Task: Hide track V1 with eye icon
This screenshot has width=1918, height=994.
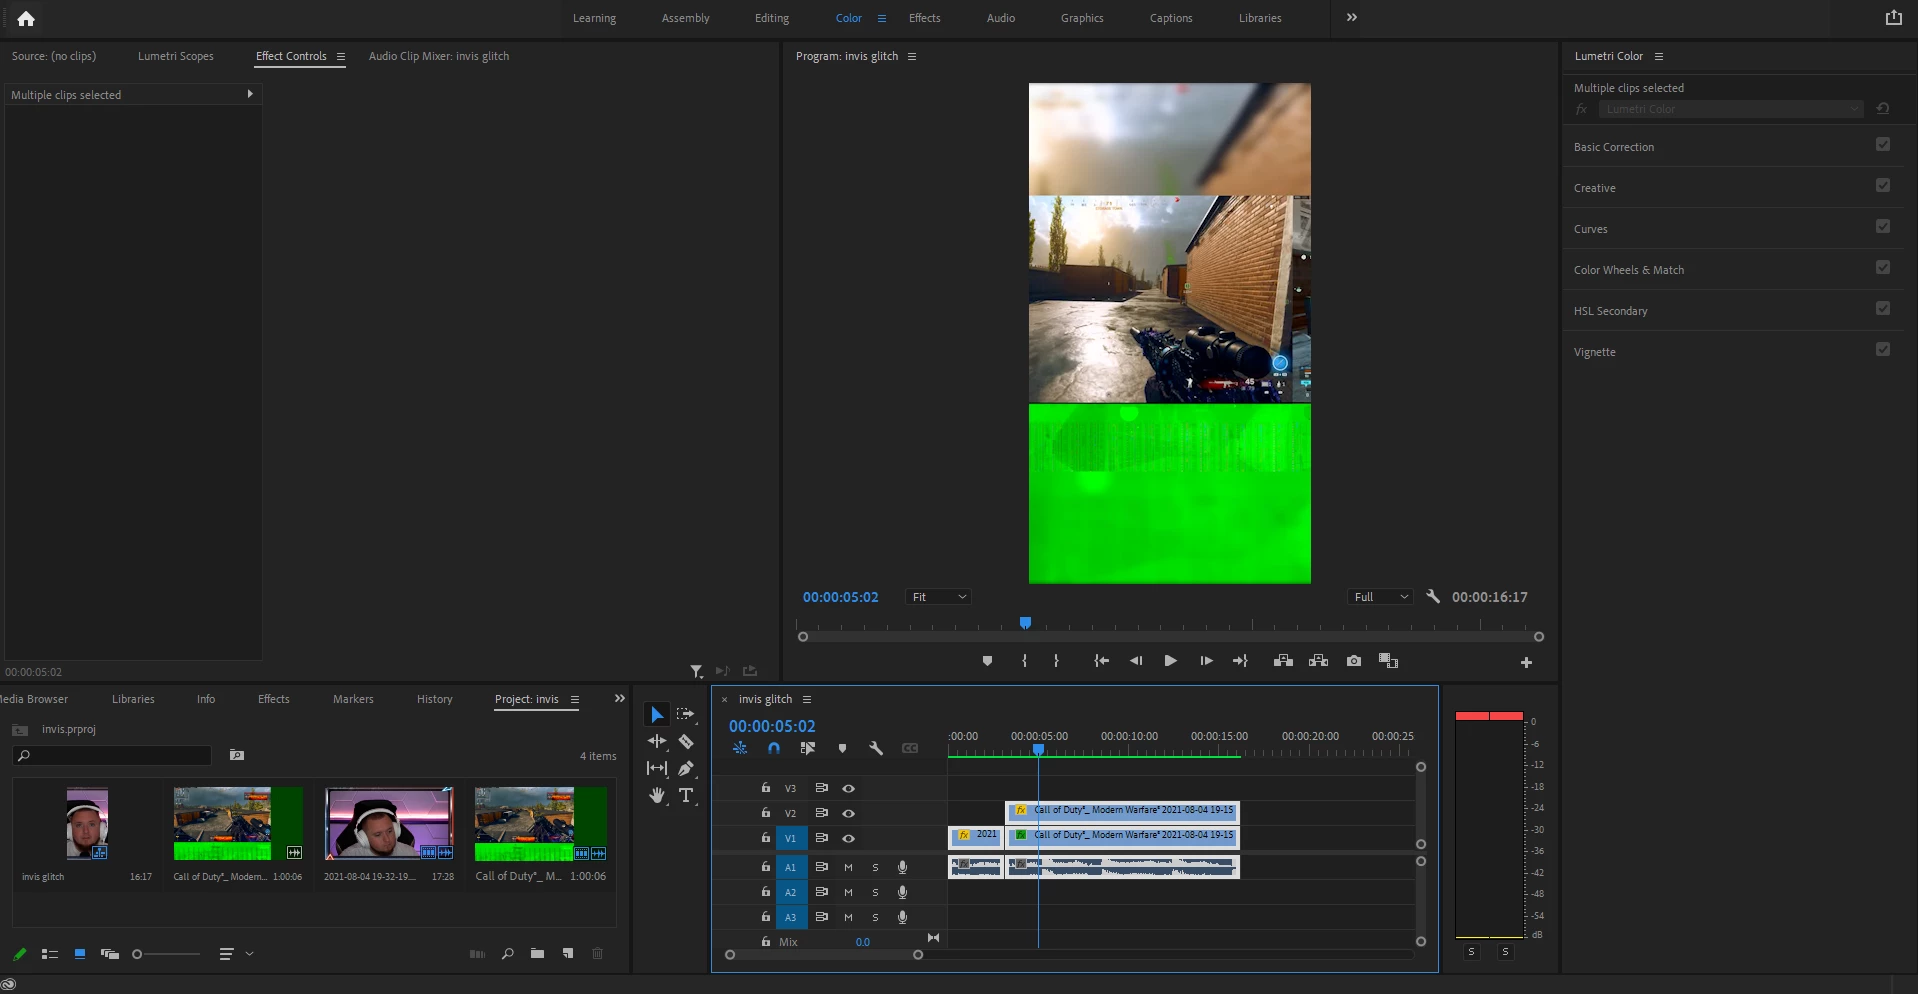Action: pyautogui.click(x=848, y=838)
